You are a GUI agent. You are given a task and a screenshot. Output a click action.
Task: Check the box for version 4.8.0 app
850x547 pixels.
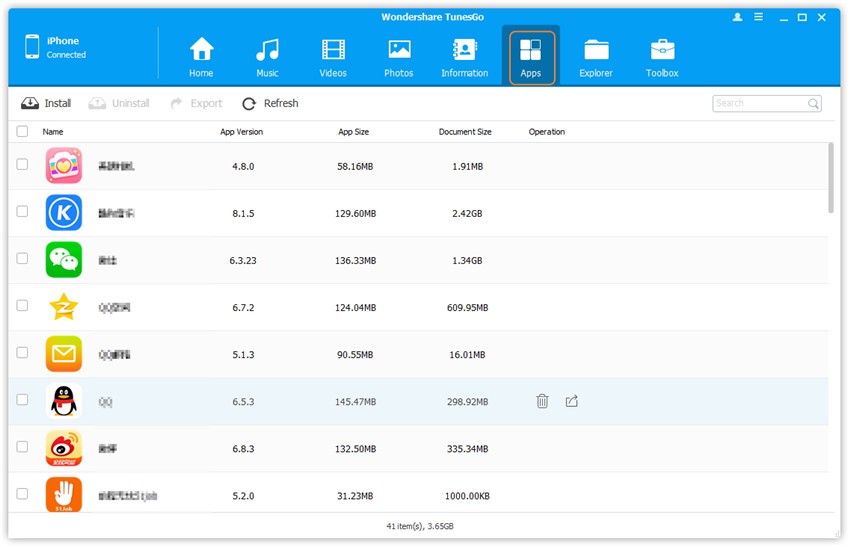tap(22, 164)
